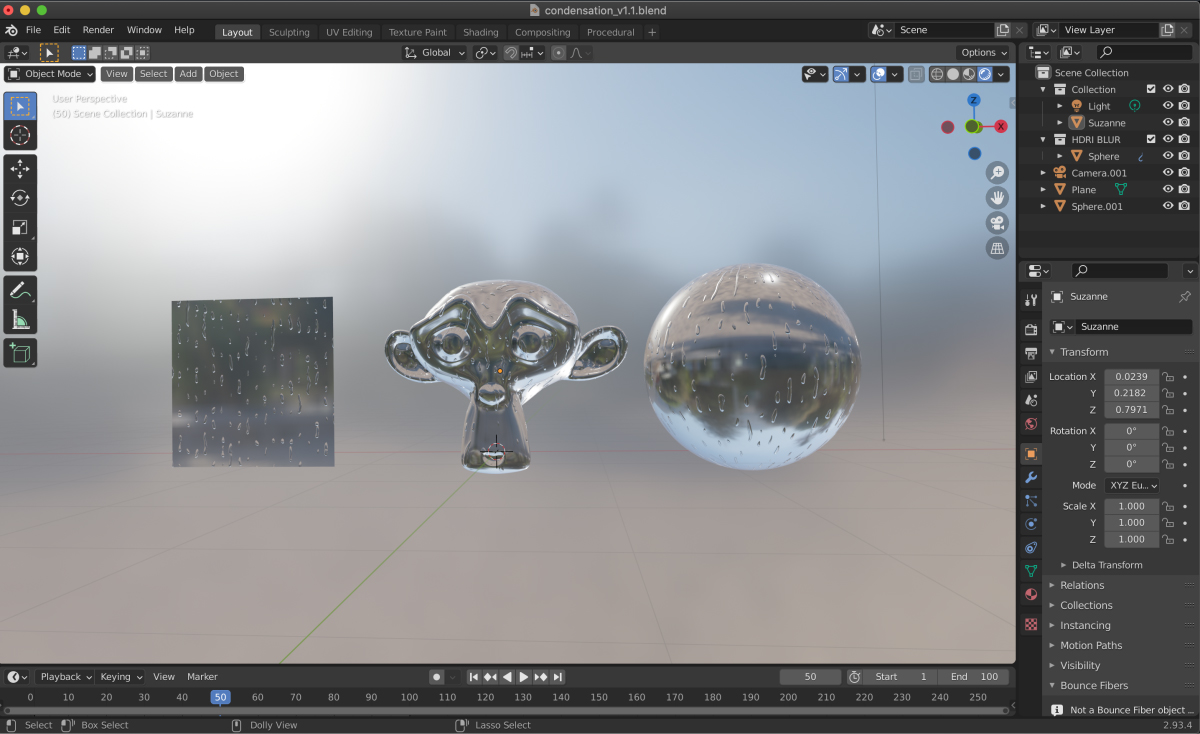This screenshot has width=1200, height=734.
Task: Open the Render menu
Action: click(98, 30)
